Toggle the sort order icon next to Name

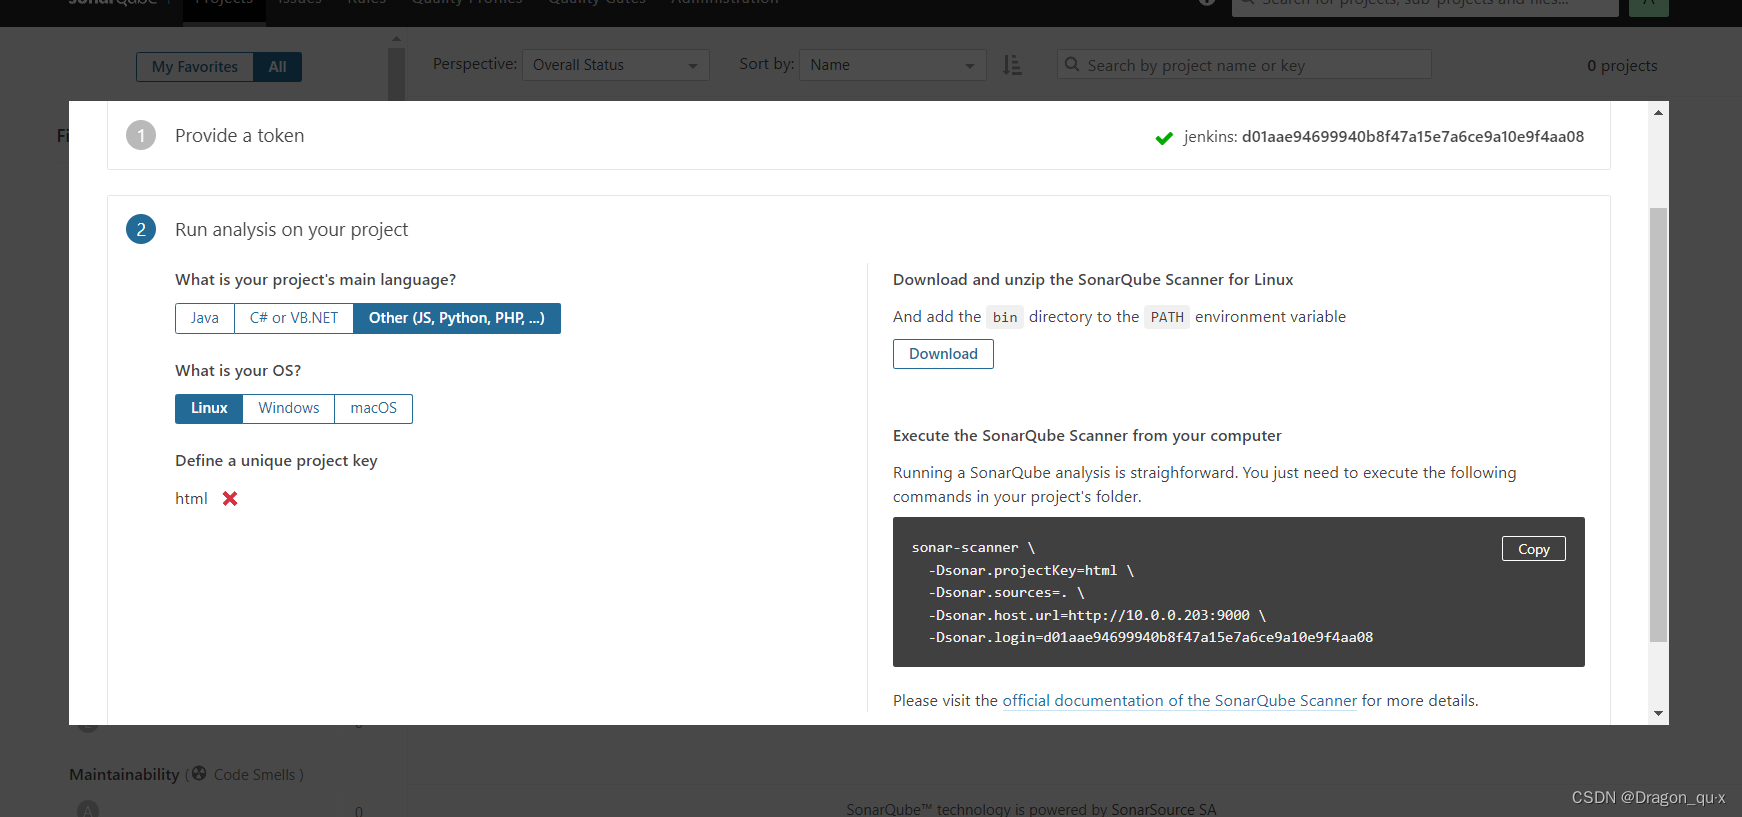coord(1012,65)
